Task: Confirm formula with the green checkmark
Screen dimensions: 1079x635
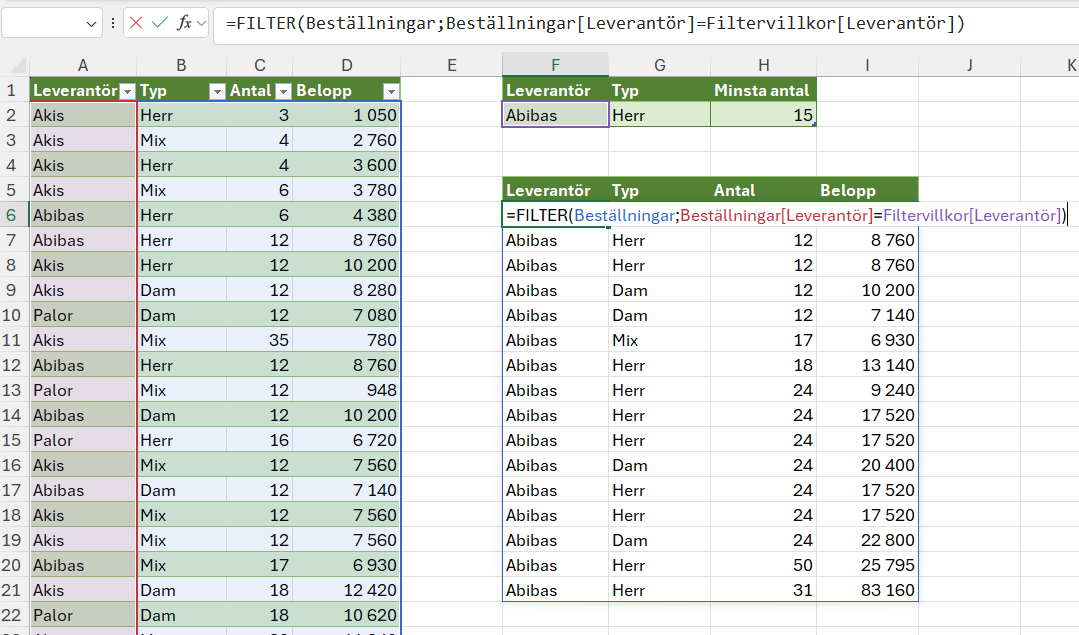Action: [x=160, y=23]
